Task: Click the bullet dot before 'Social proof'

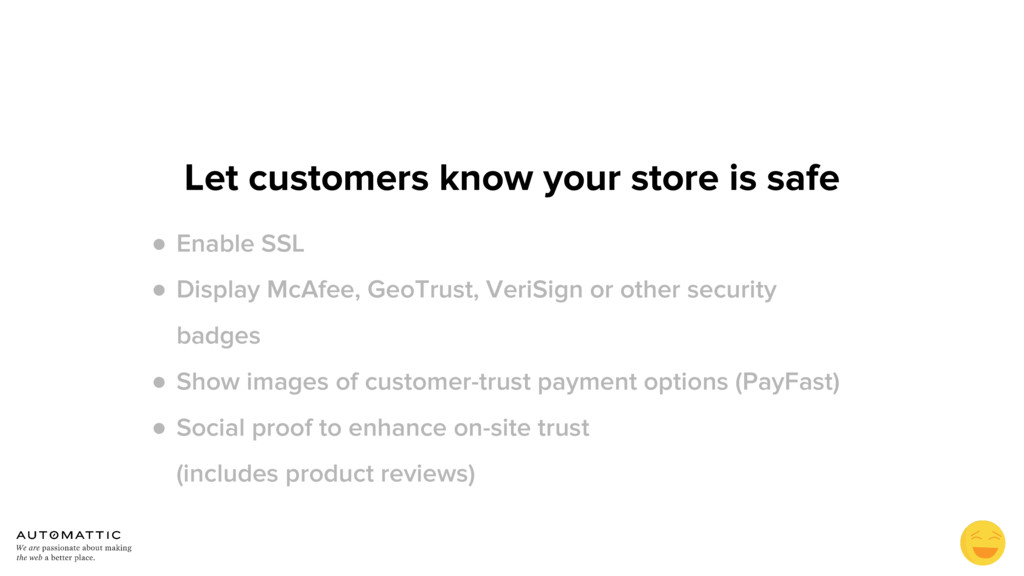Action: (159, 428)
